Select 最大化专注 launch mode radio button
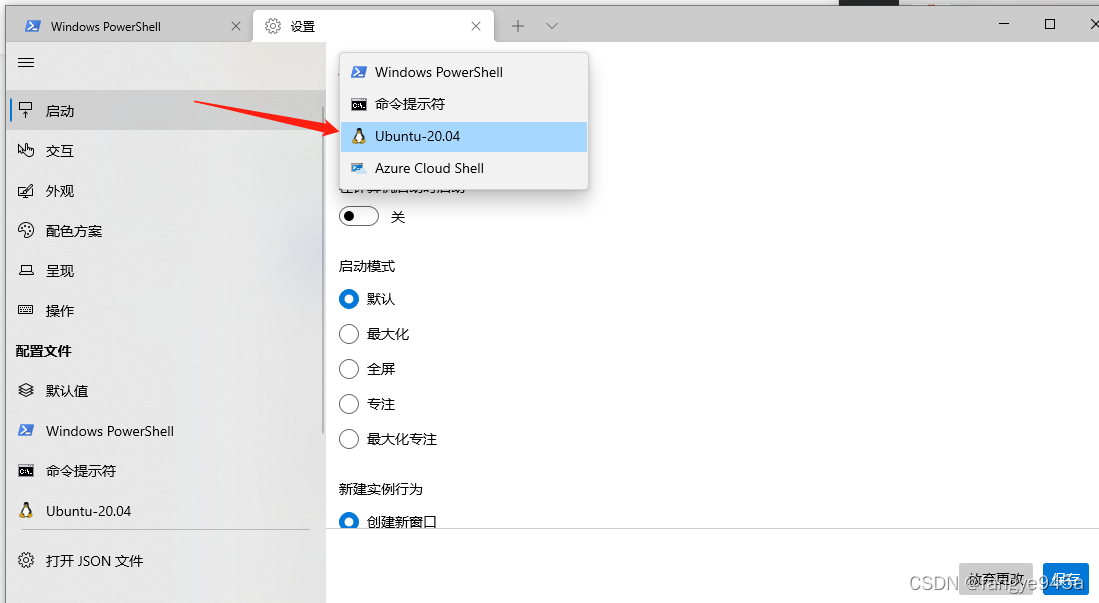This screenshot has height=603, width=1099. tap(349, 439)
